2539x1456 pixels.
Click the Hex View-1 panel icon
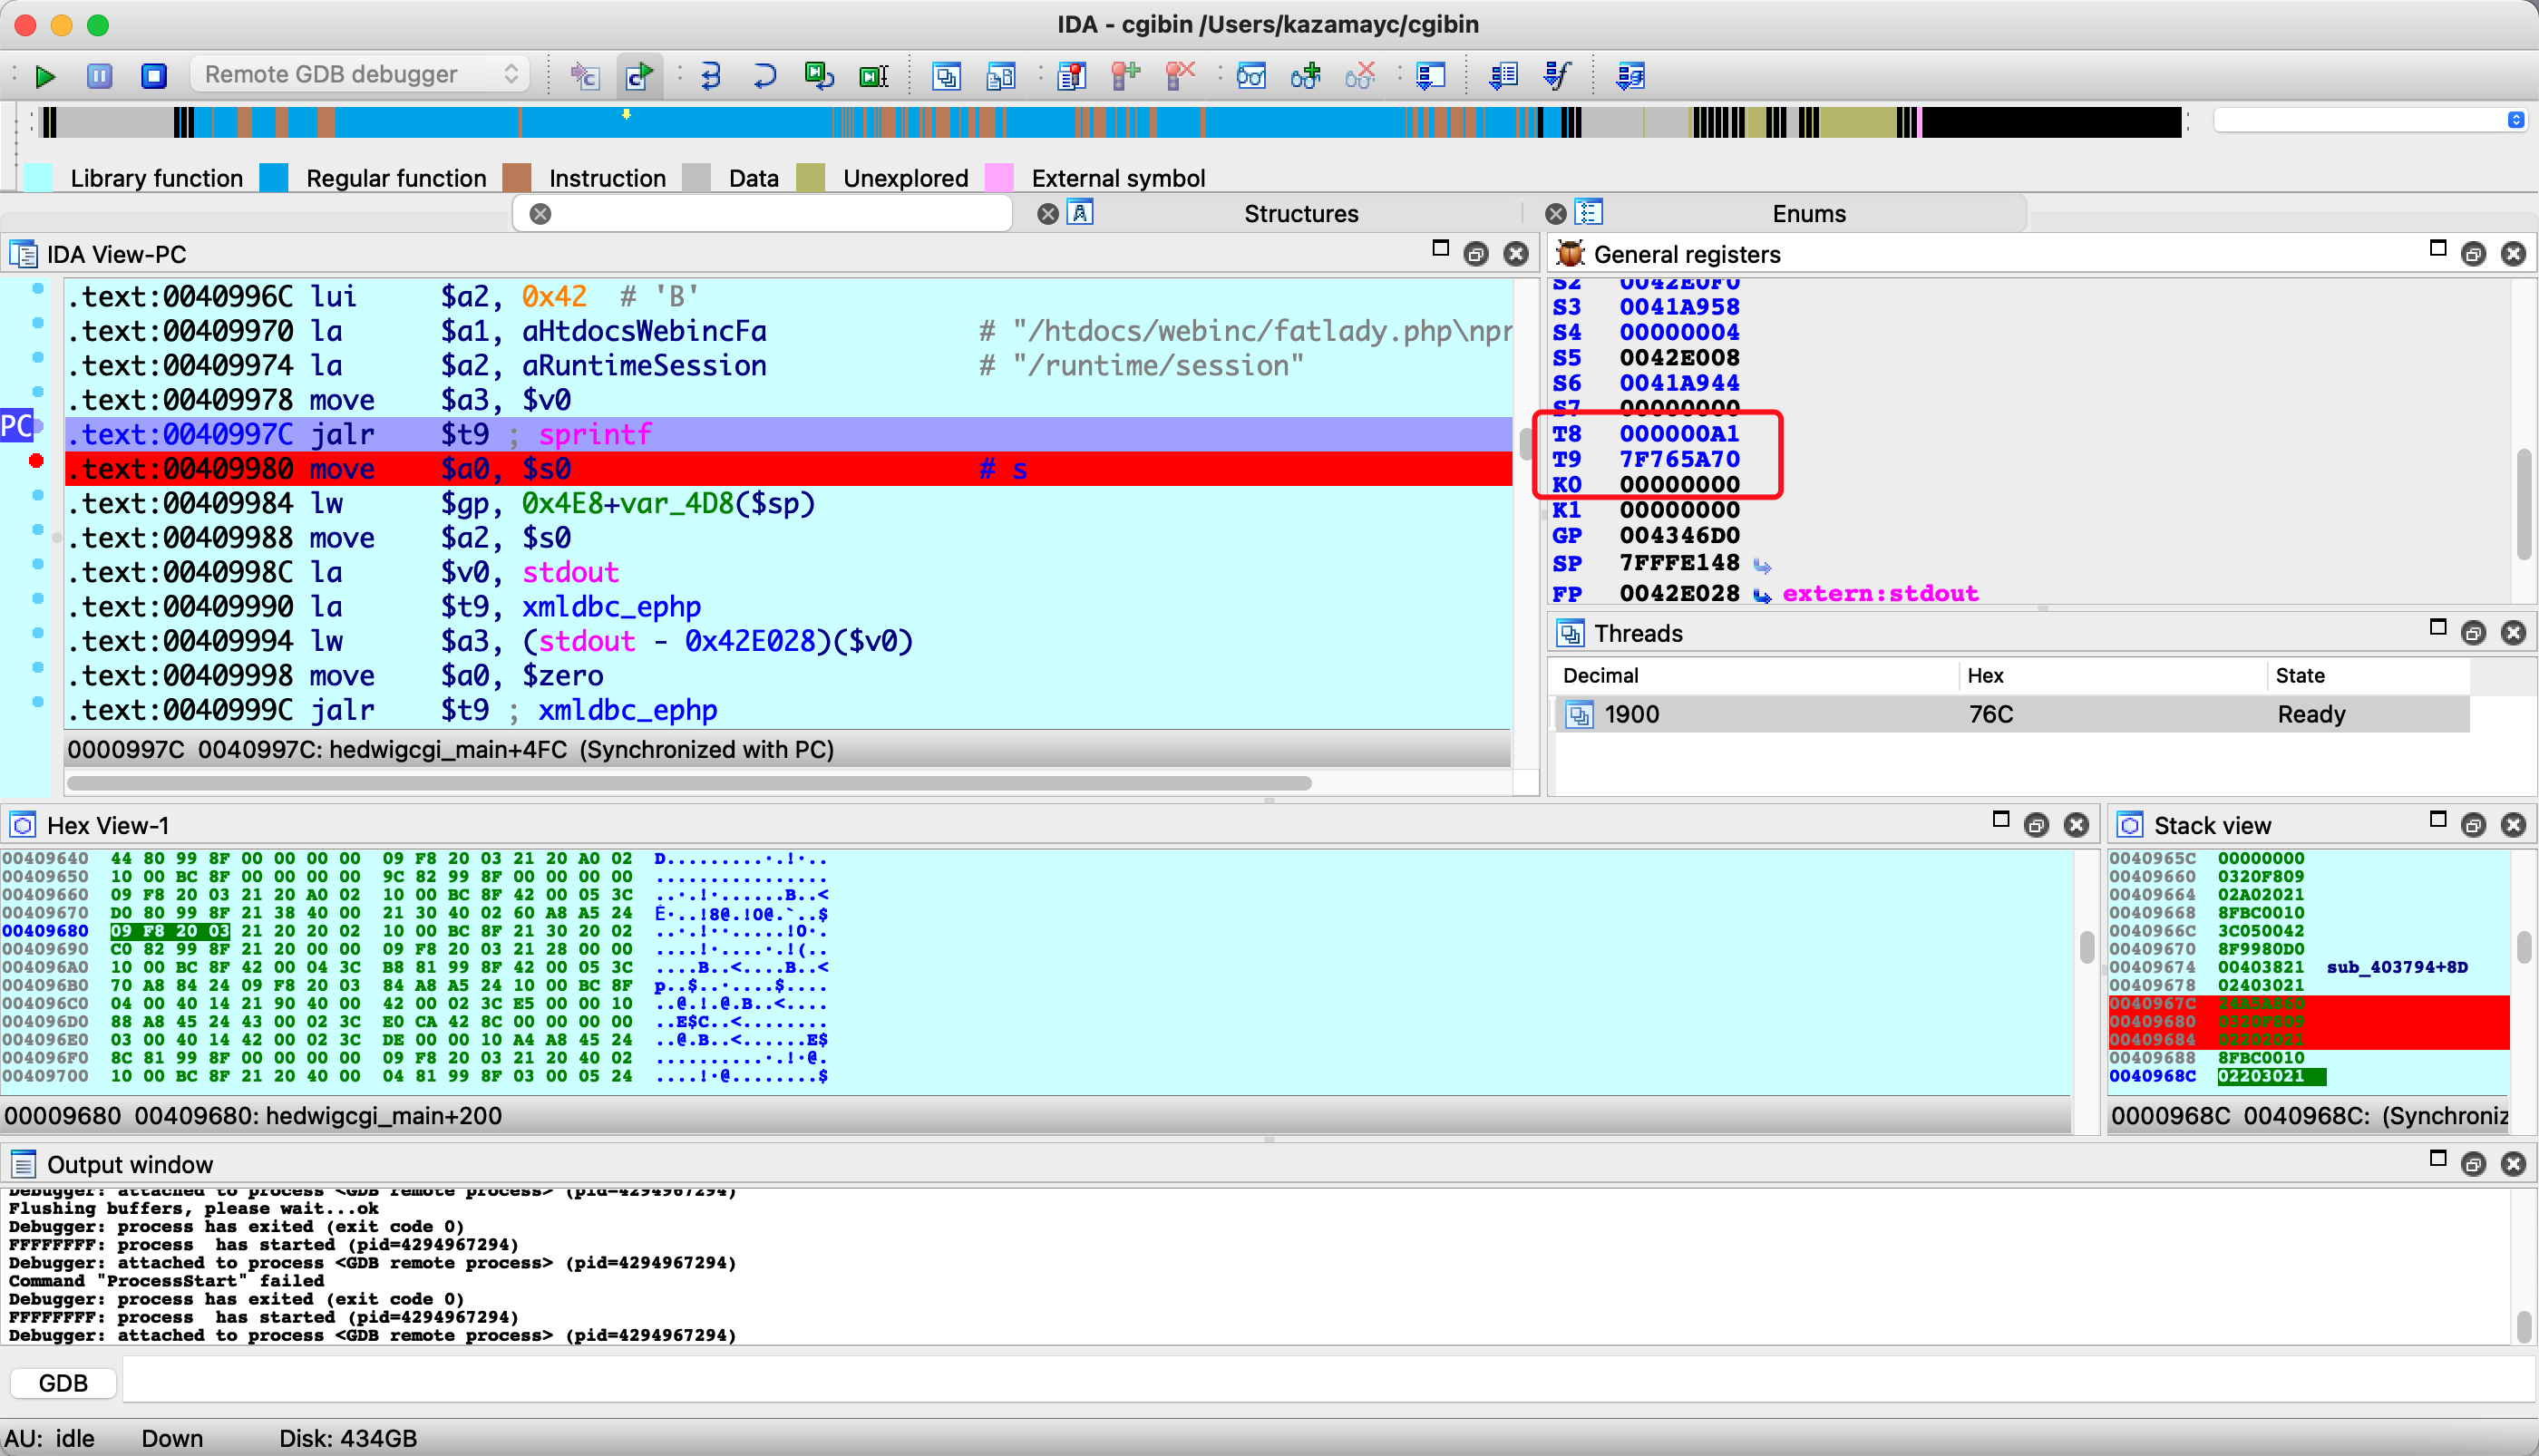pos(23,825)
